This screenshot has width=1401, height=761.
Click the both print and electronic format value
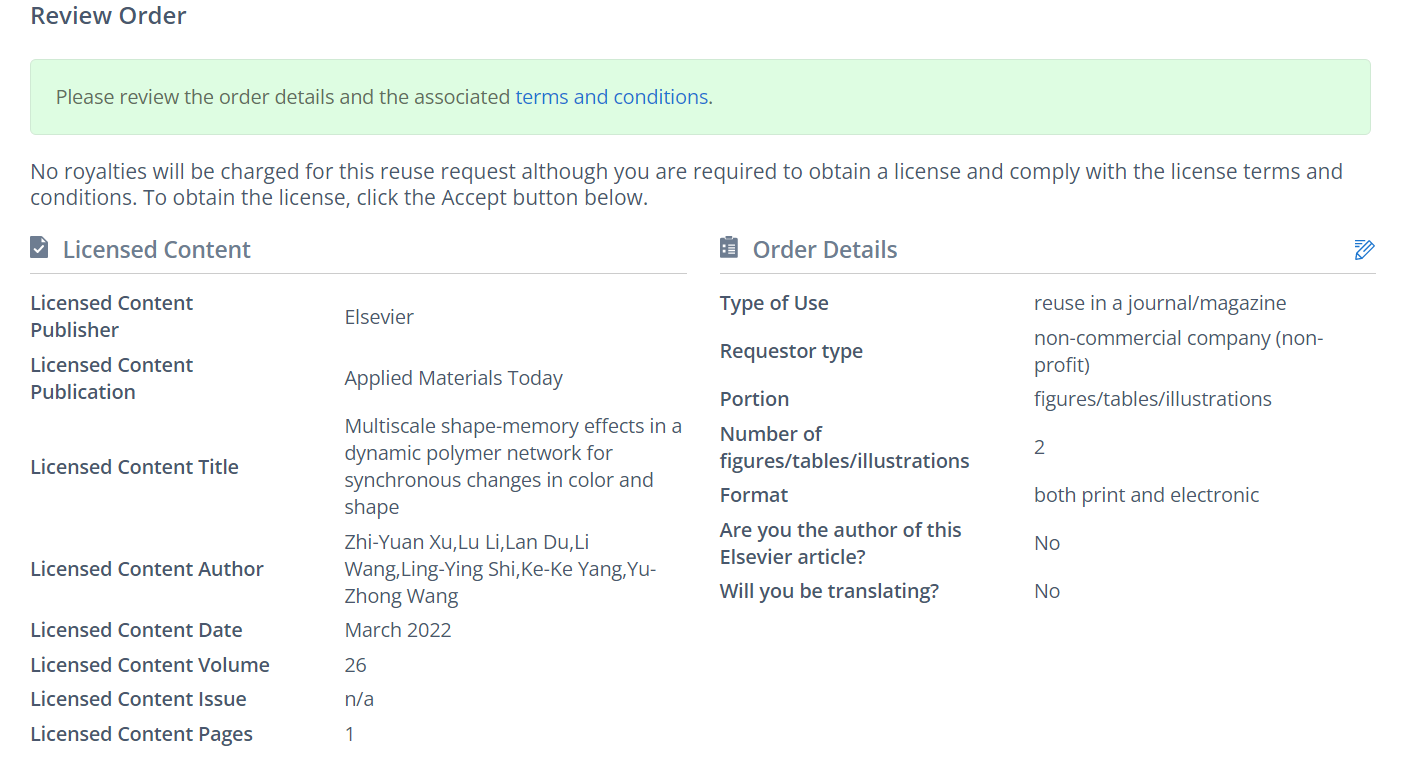point(1146,495)
